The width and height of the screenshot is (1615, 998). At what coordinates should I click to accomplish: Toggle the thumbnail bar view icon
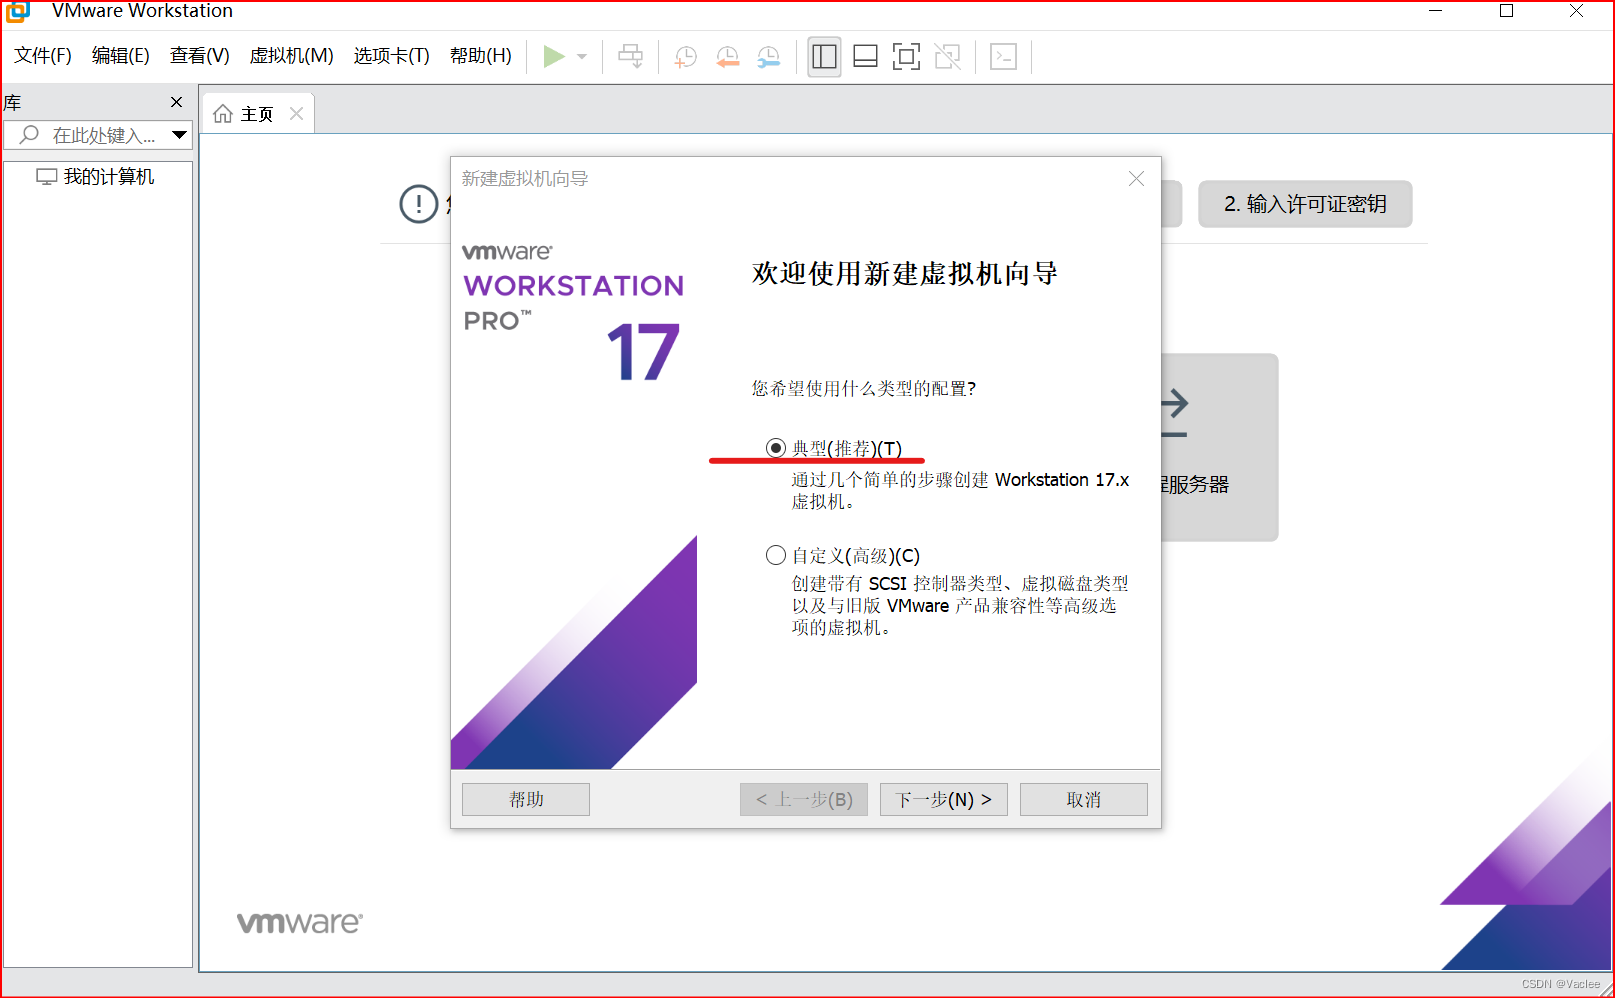tap(866, 57)
